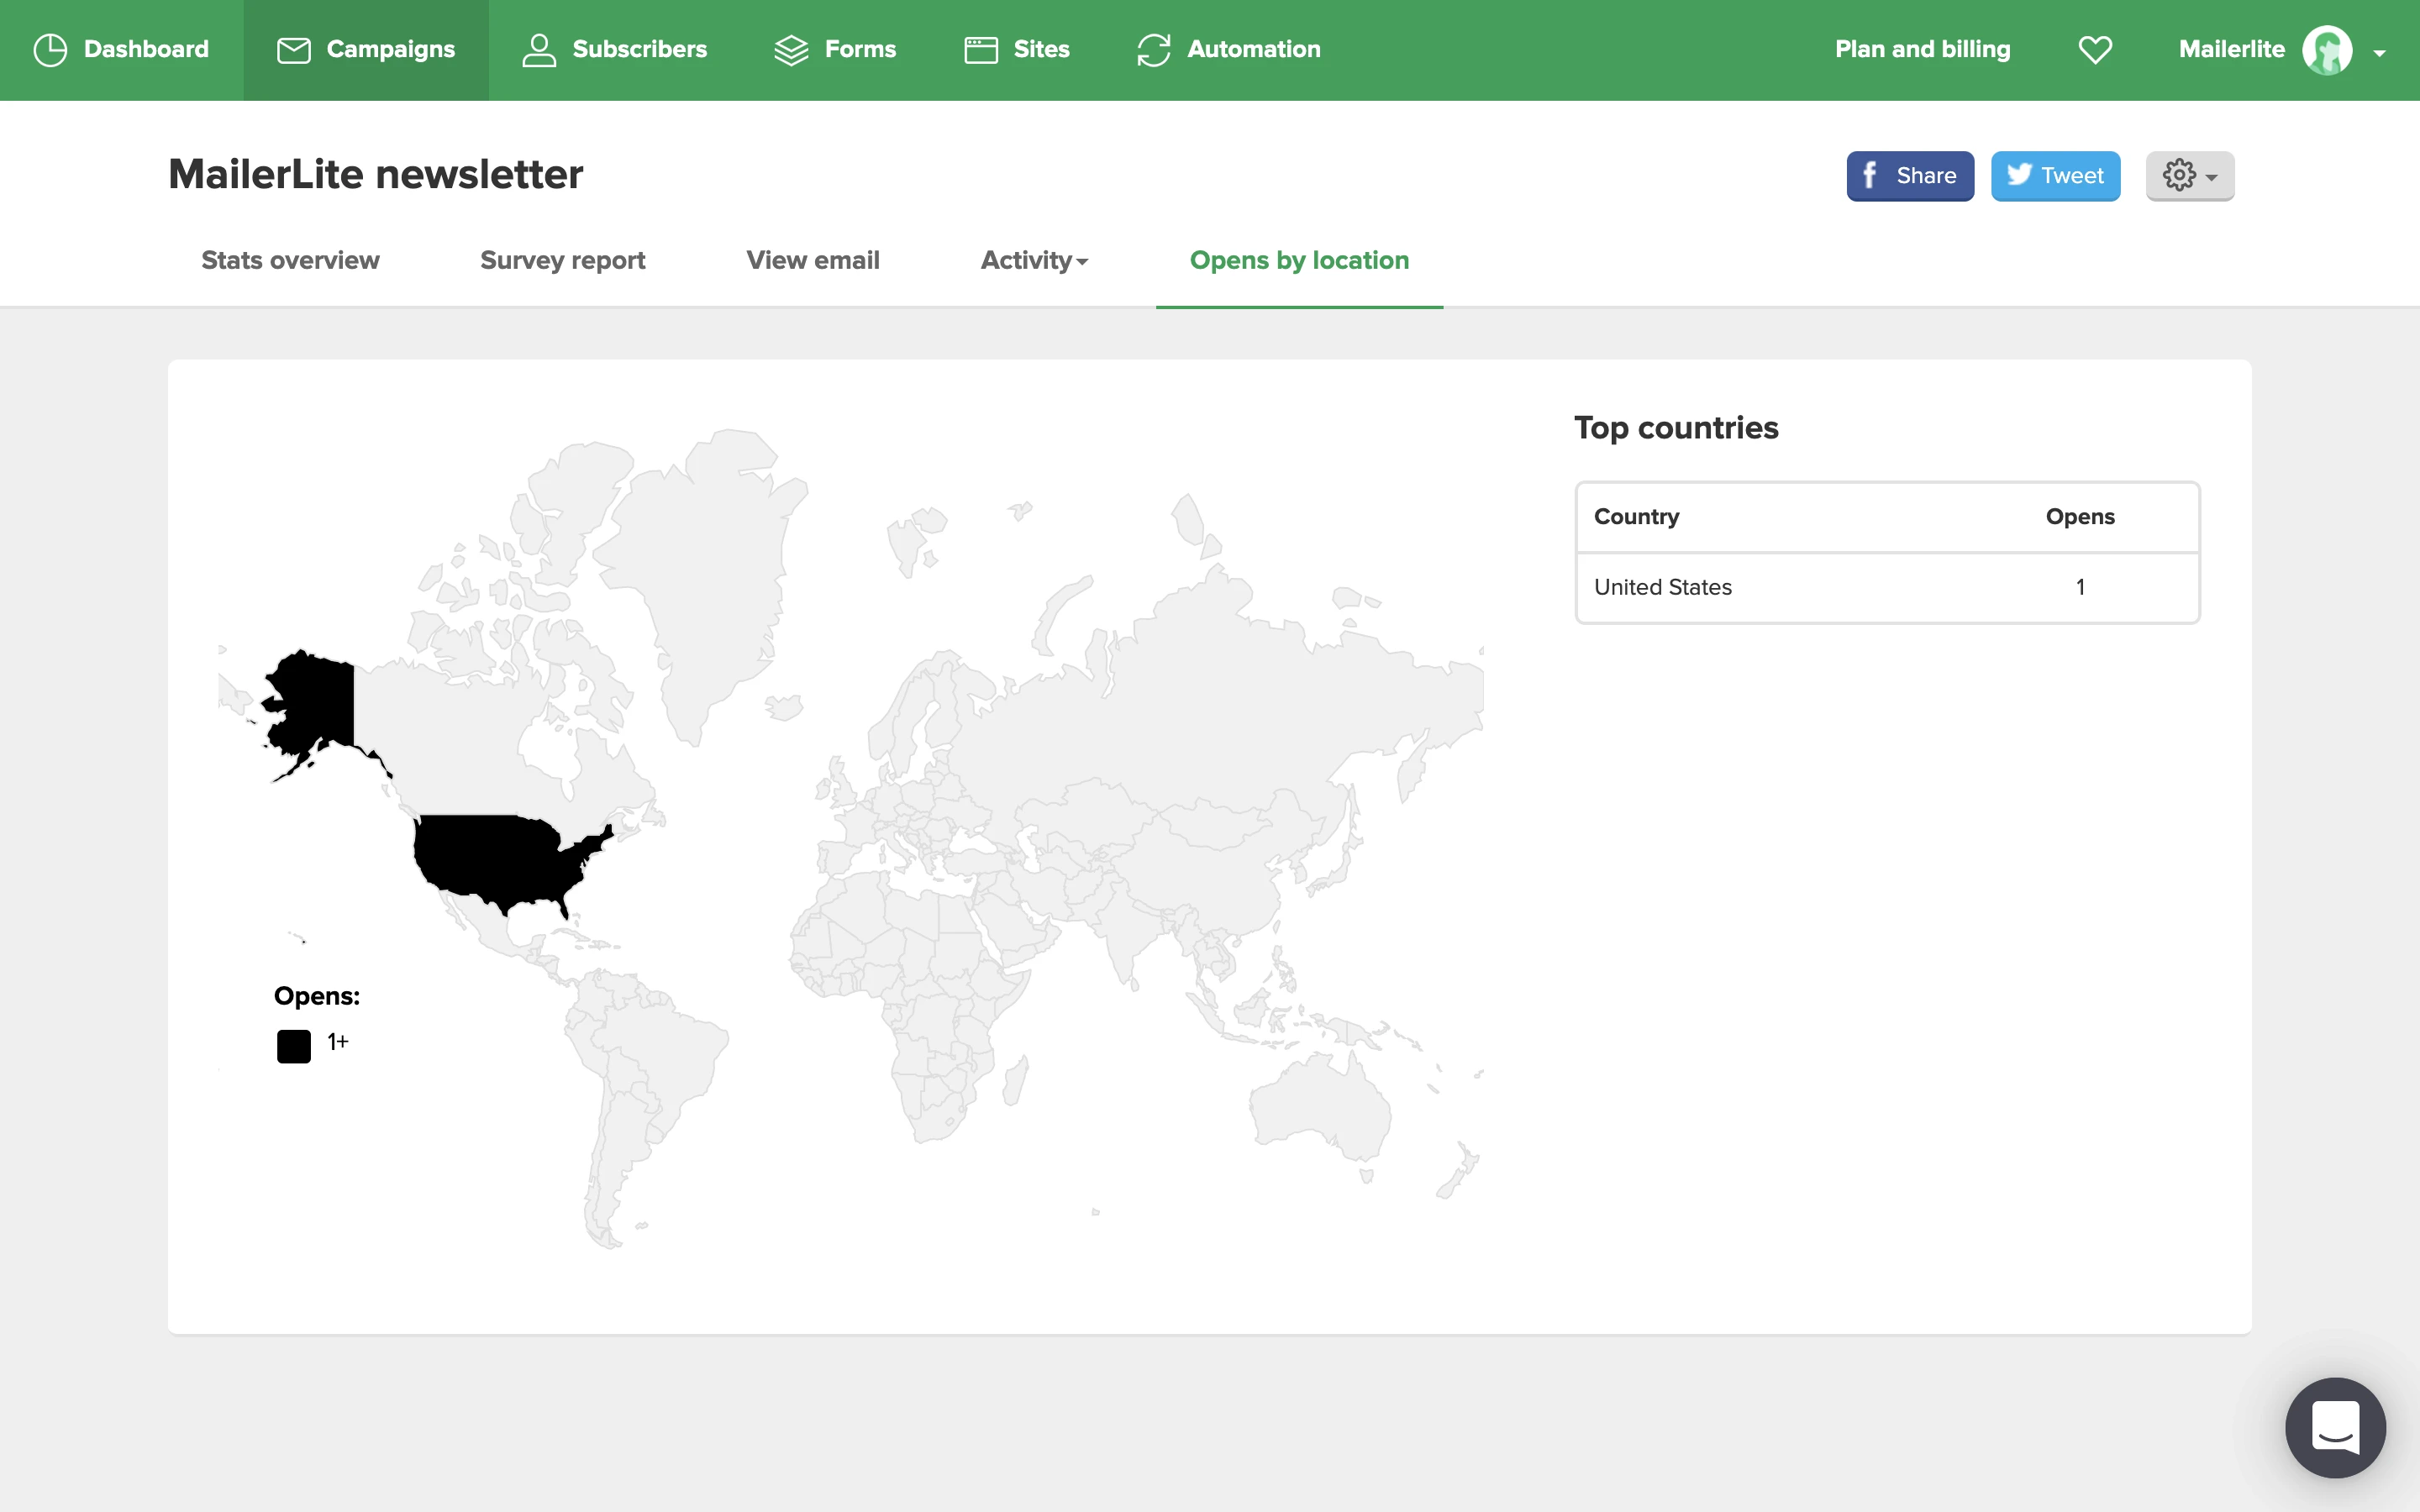The image size is (2420, 1512).
Task: Click the black 1+ opens legend swatch
Action: pyautogui.click(x=294, y=1046)
